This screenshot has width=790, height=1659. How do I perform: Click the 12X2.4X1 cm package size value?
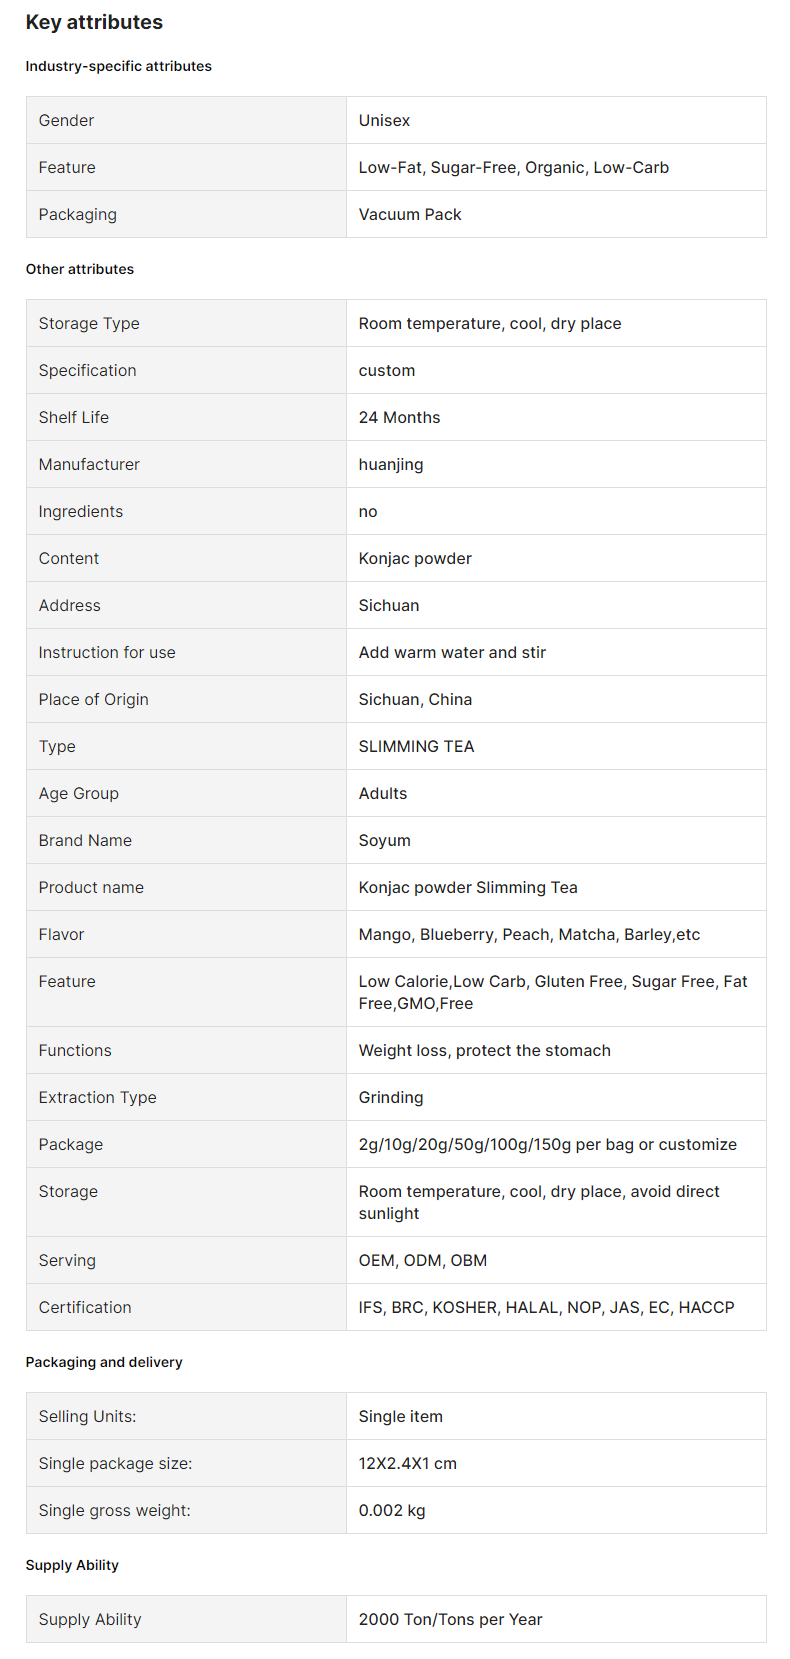click(407, 1463)
